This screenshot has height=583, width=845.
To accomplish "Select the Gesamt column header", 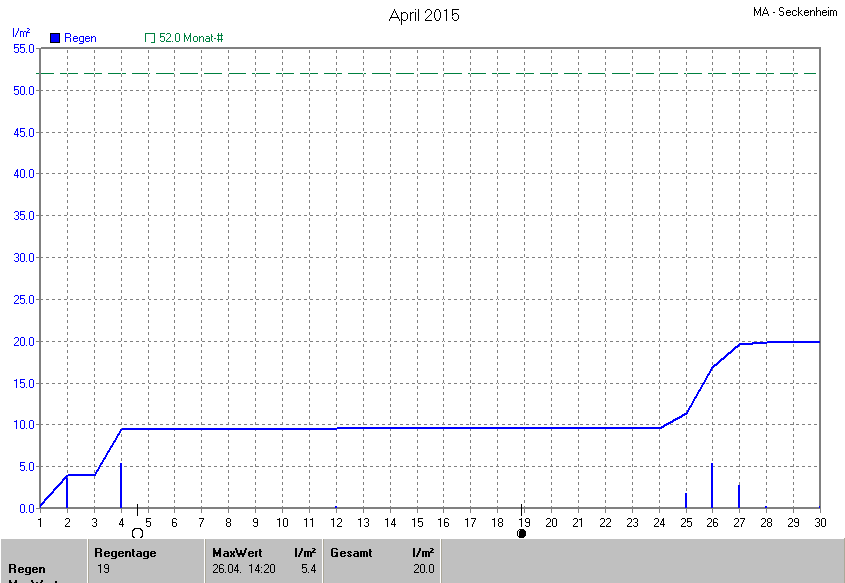I will coord(351,552).
